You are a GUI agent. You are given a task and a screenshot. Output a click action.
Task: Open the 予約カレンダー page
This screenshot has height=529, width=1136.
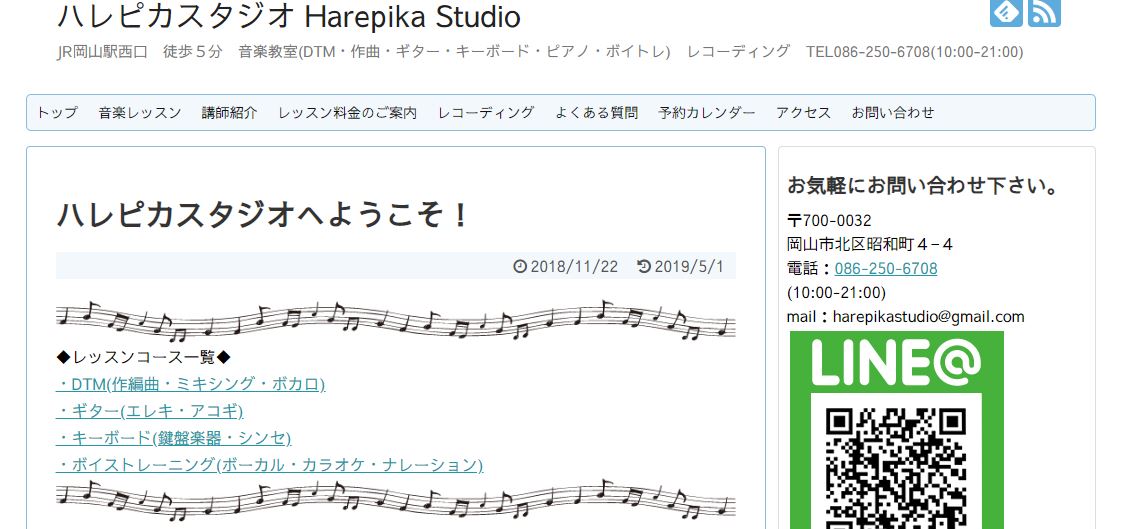pos(707,113)
